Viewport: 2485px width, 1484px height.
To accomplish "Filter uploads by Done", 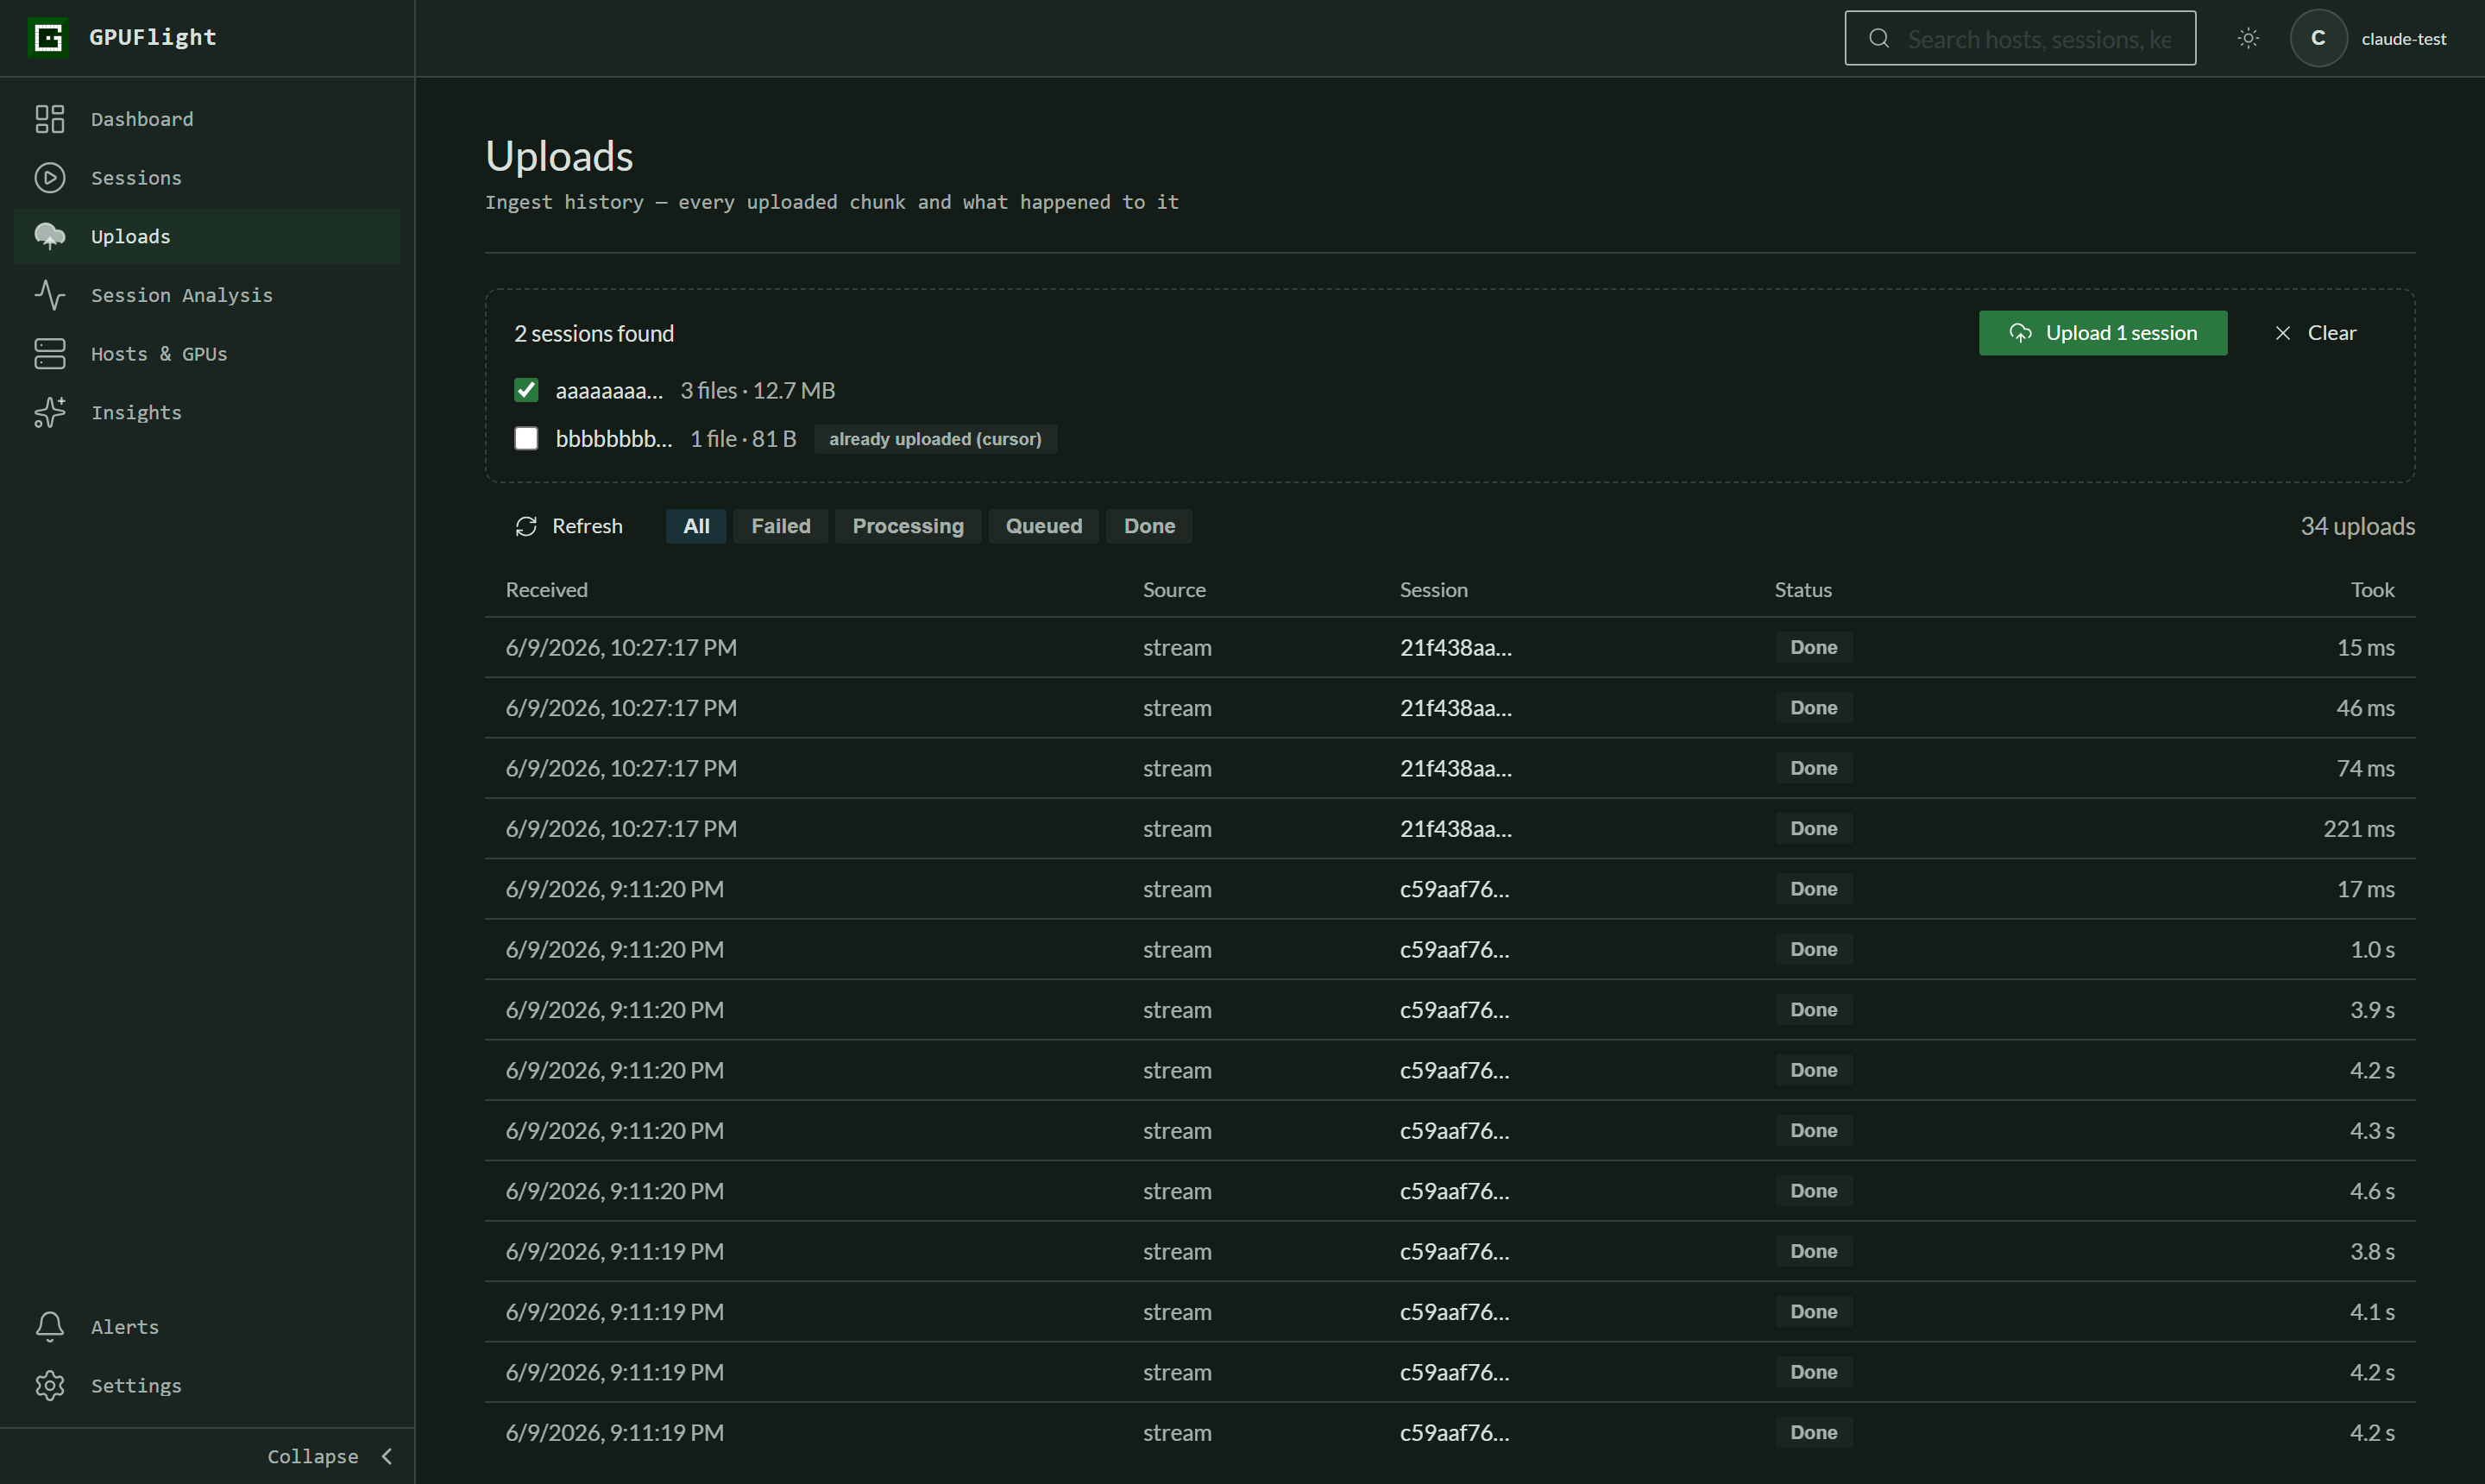I will (x=1149, y=526).
